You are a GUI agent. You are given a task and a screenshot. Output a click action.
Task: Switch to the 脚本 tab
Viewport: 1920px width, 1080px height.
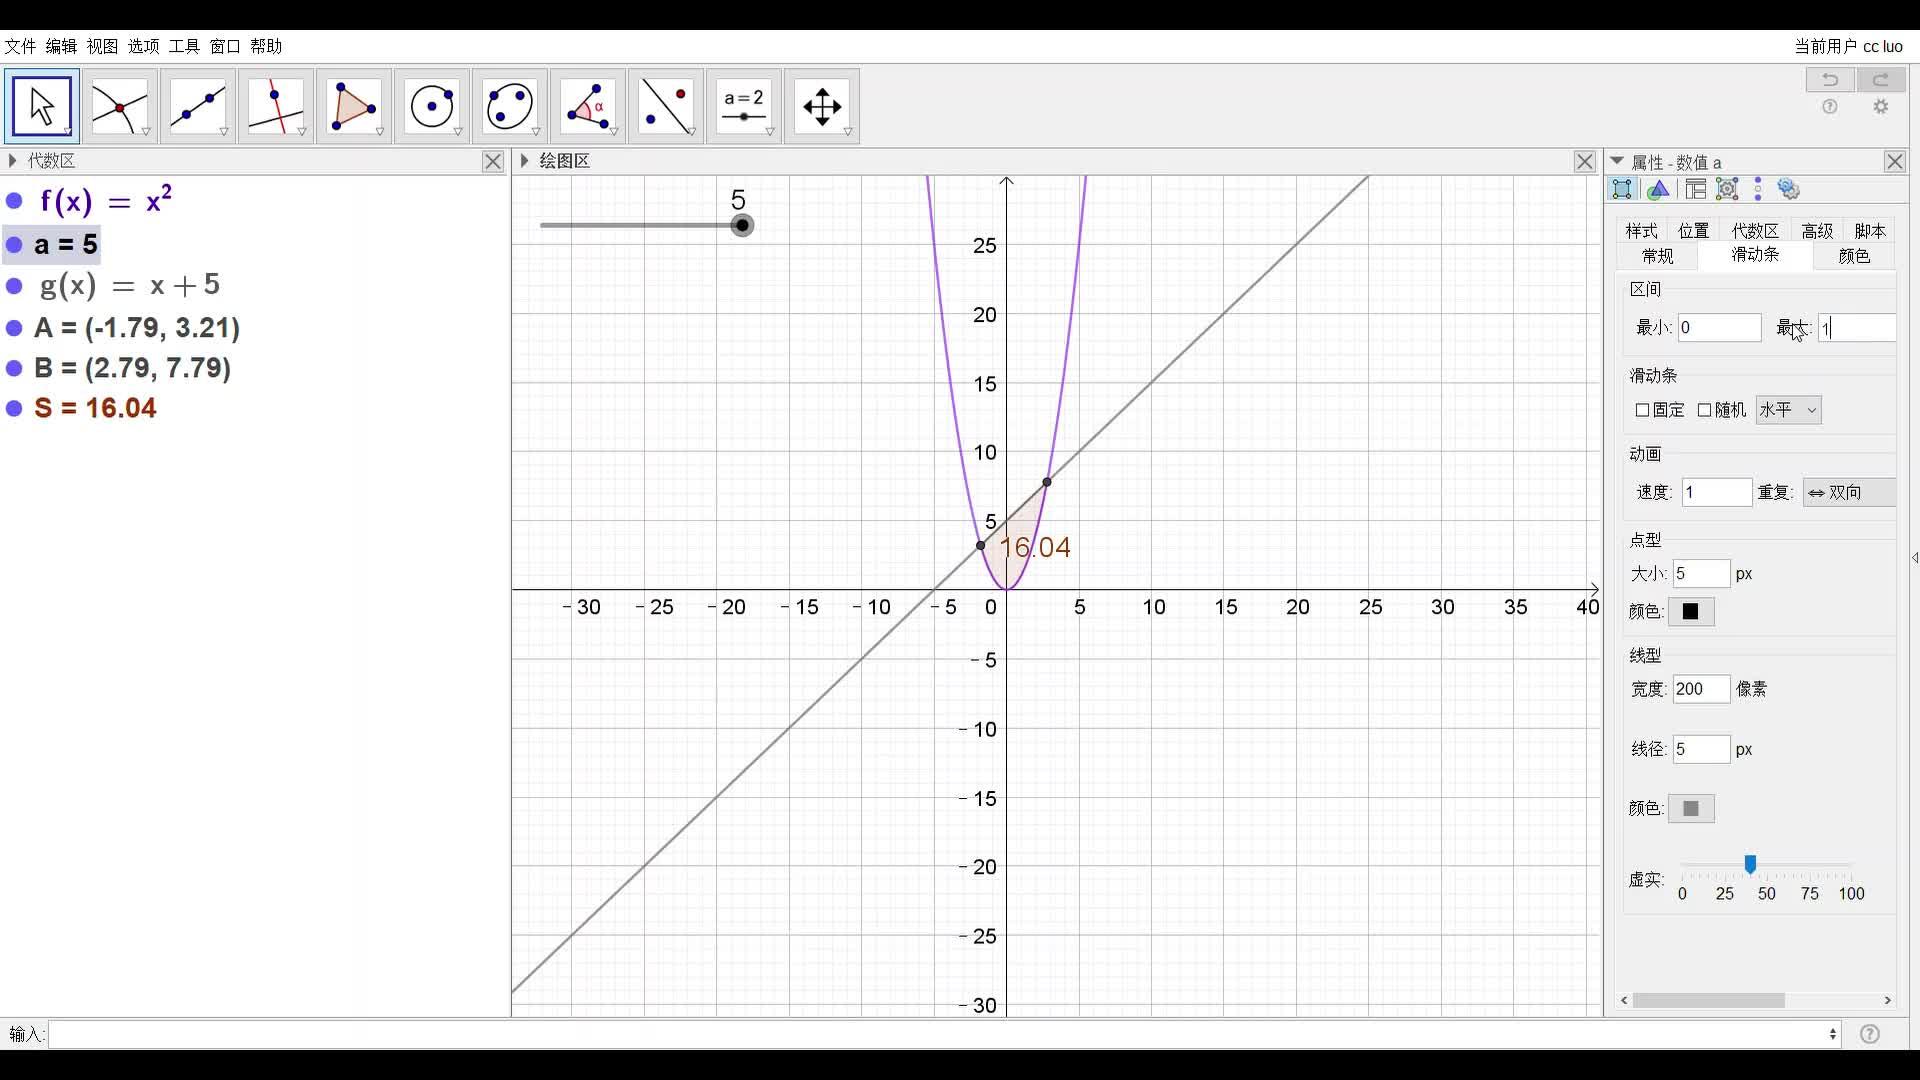tap(1870, 231)
